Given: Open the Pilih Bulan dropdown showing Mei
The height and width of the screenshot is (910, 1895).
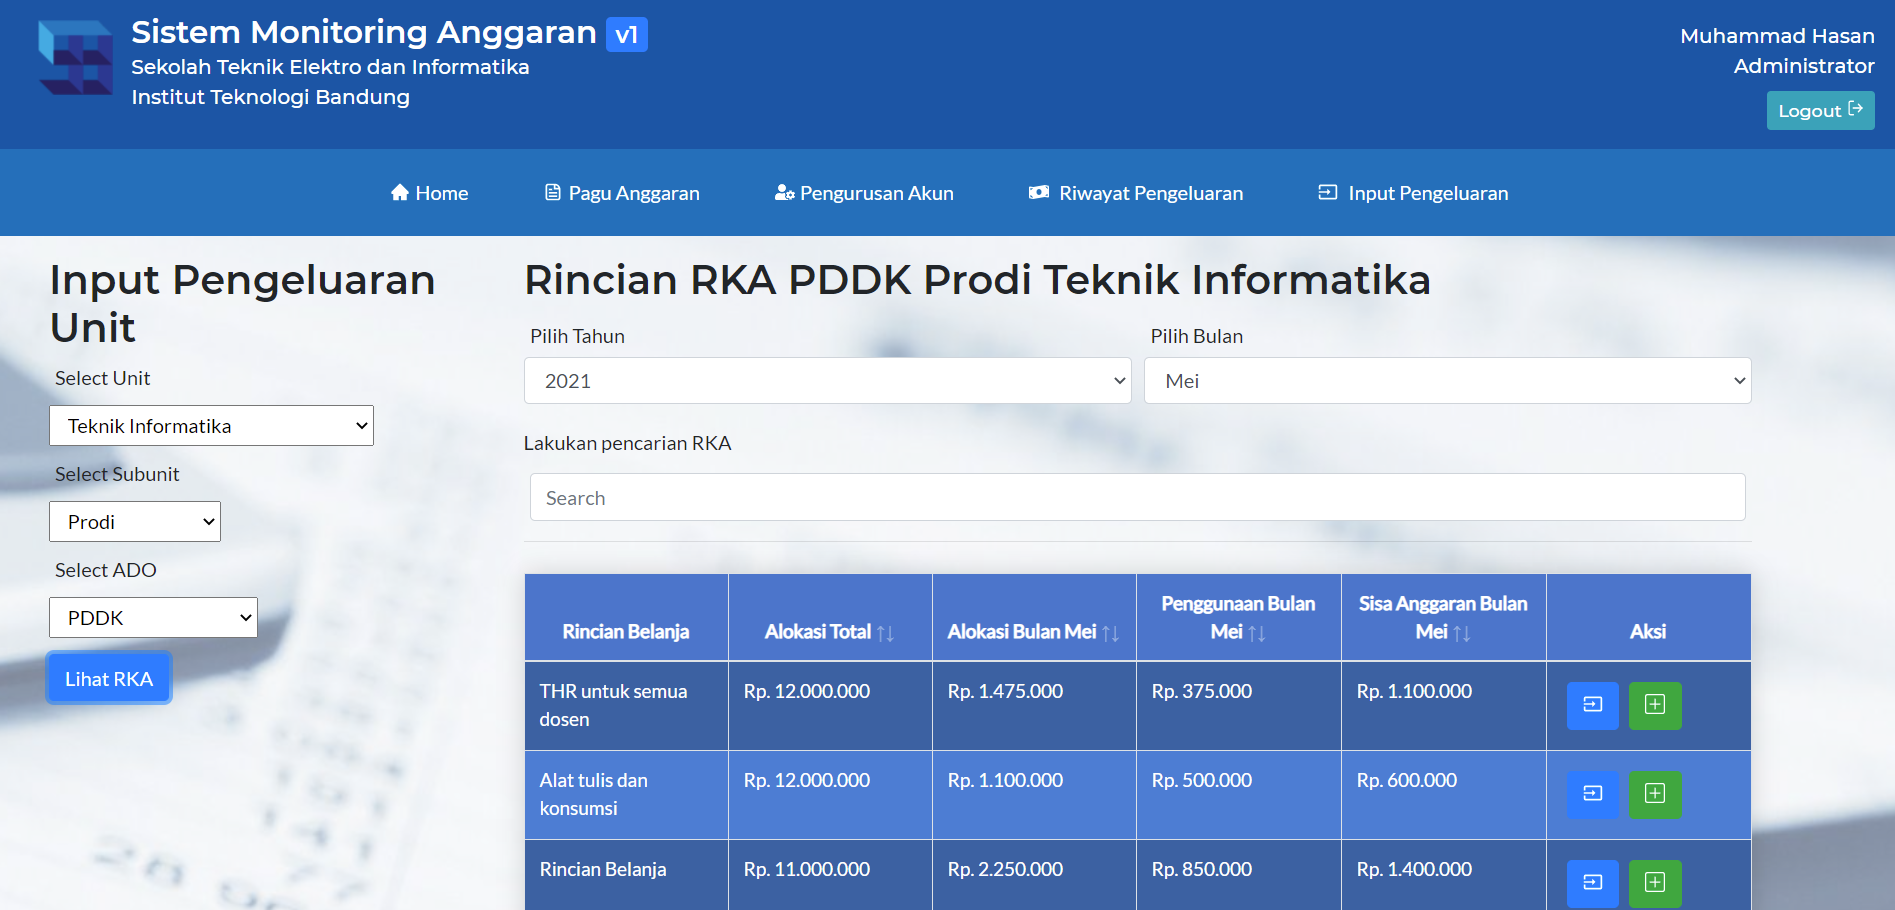Looking at the screenshot, I should [1447, 381].
